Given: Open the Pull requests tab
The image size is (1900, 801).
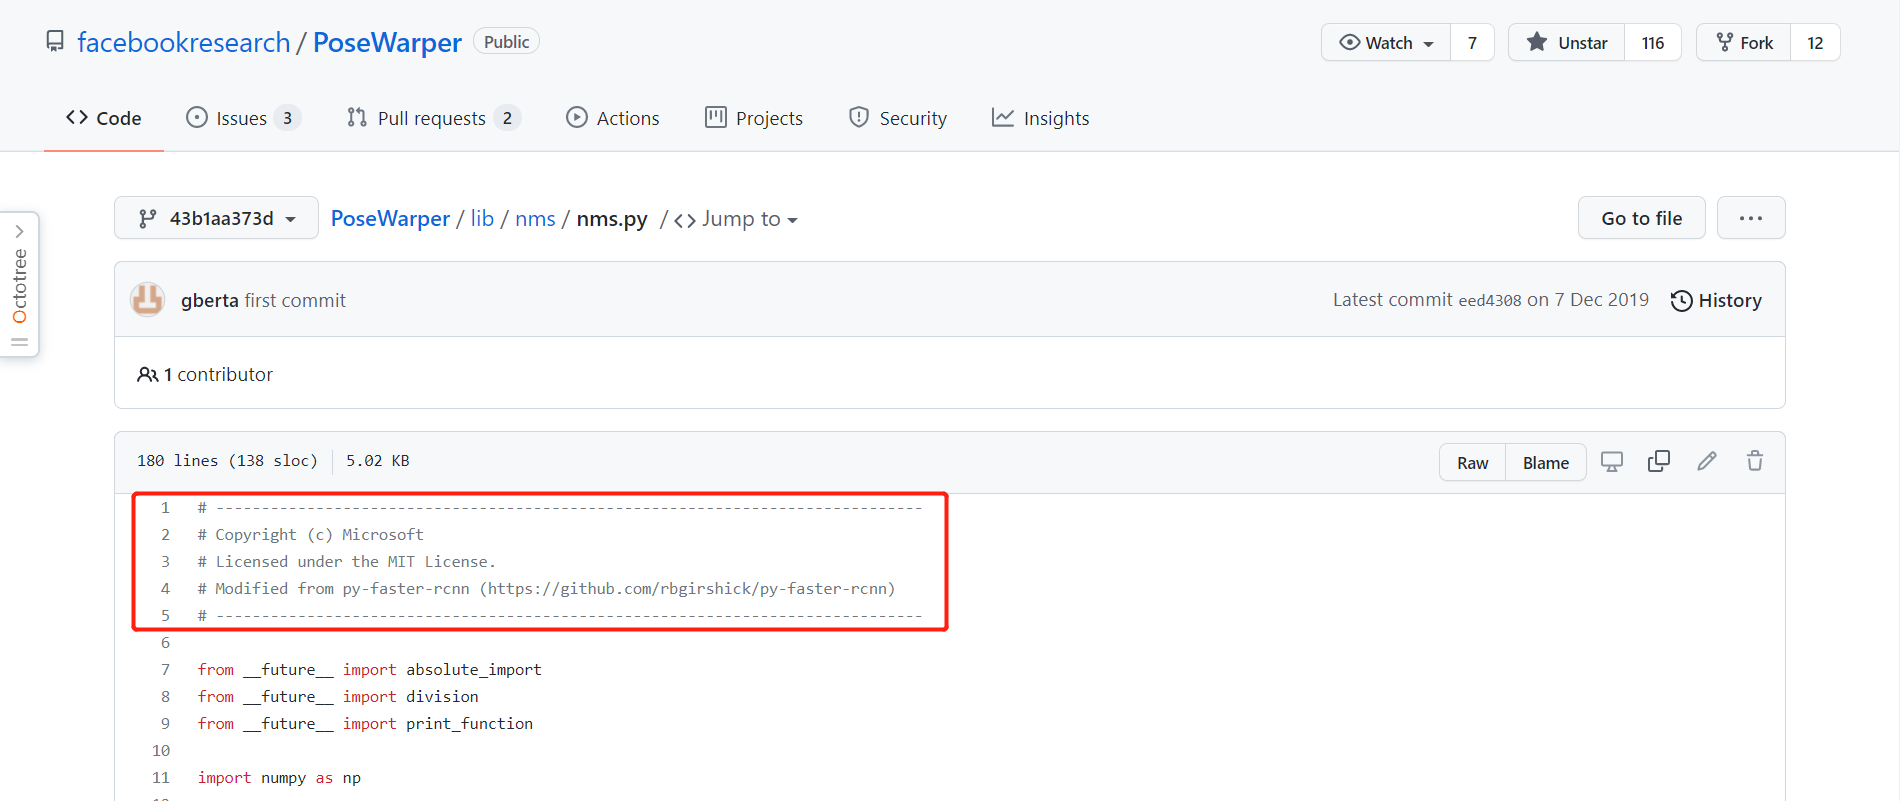Looking at the screenshot, I should pyautogui.click(x=432, y=118).
